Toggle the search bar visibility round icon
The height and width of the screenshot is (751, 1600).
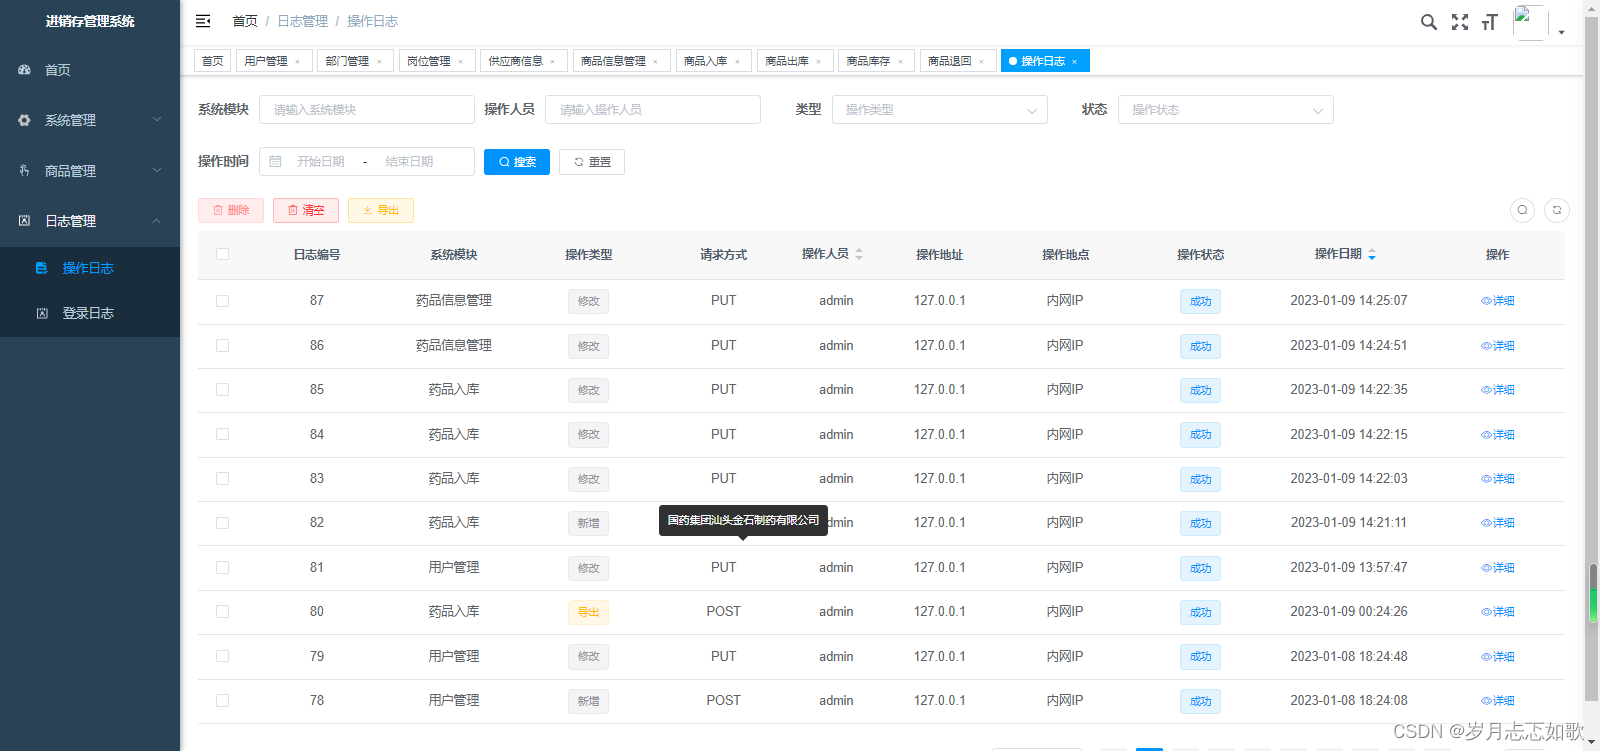[x=1522, y=210]
